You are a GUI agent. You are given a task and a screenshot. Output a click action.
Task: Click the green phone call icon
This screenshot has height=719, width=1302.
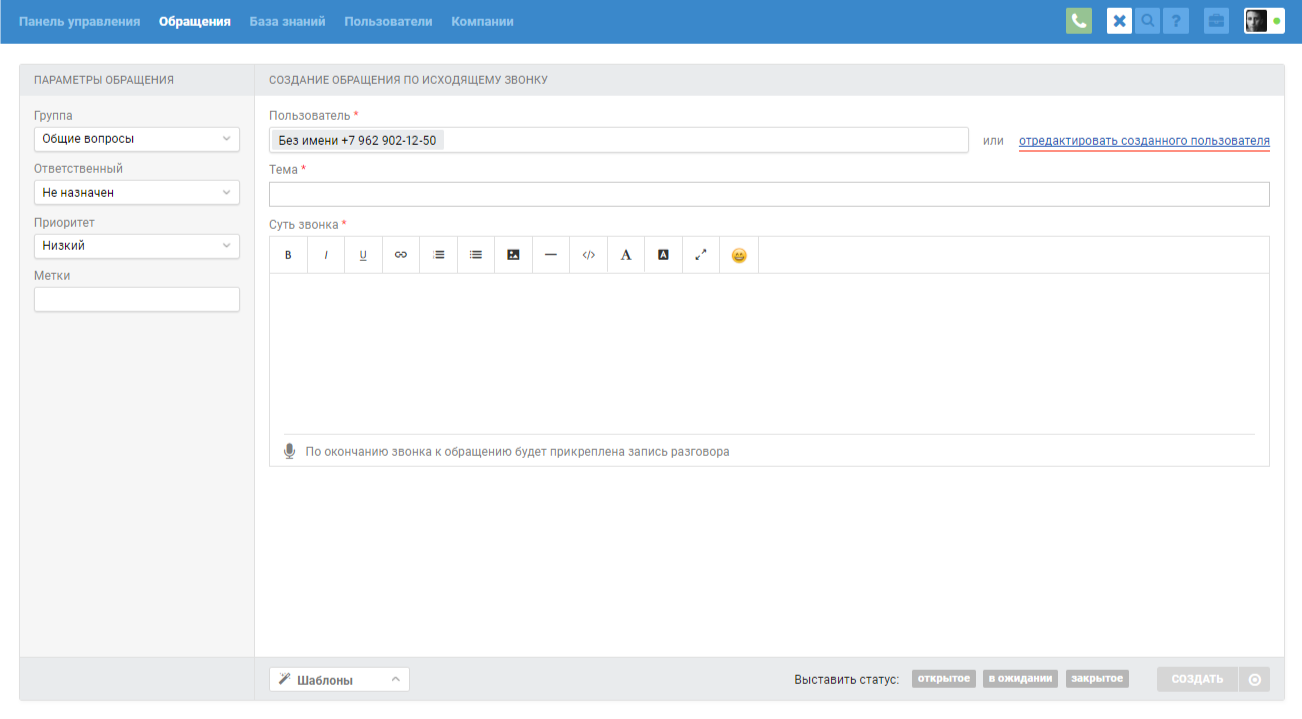point(1079,21)
